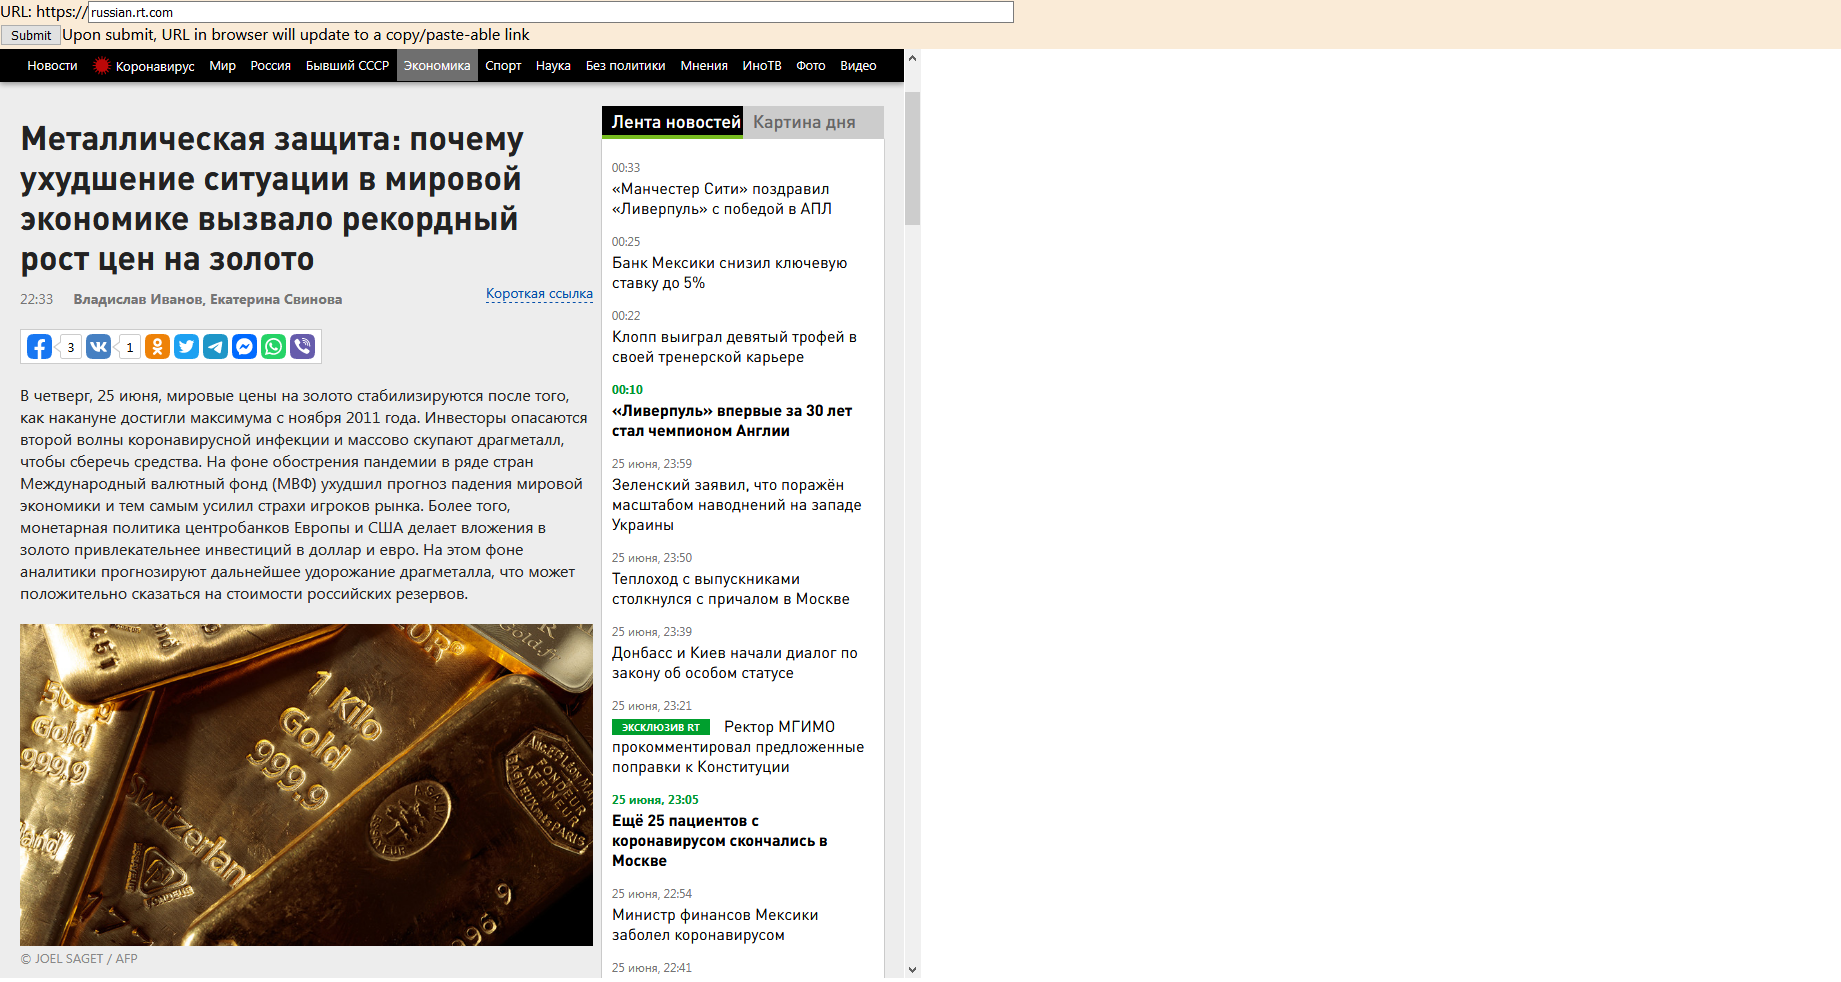This screenshot has width=1841, height=982.
Task: Click the Facebook share counter 3
Action: coord(70,347)
